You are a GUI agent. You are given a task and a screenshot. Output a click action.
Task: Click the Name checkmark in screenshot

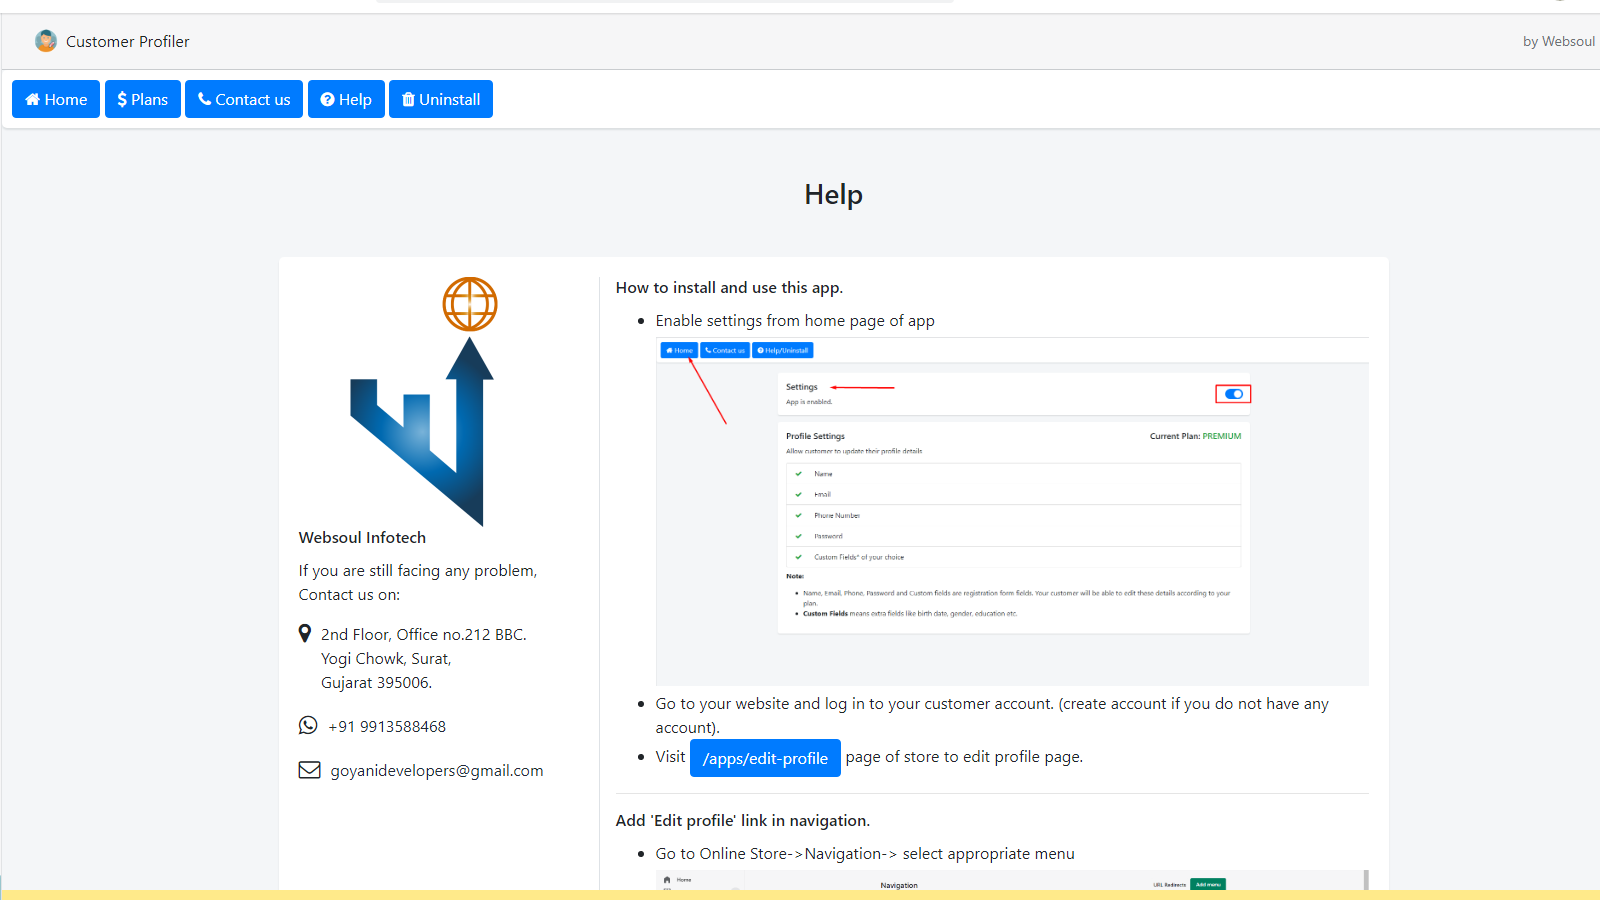(798, 474)
